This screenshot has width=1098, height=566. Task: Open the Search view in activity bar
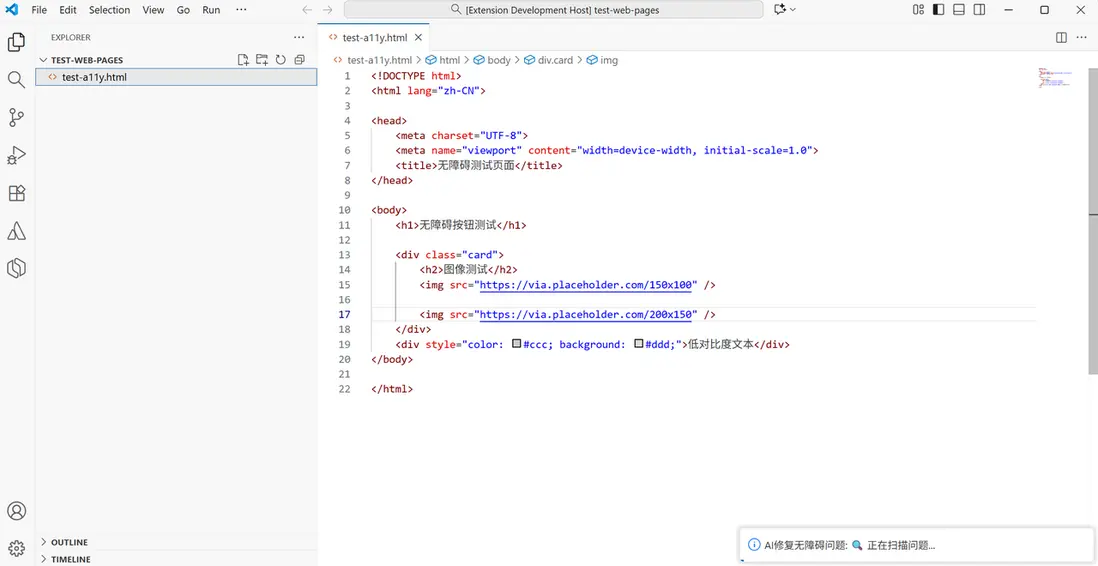(16, 80)
